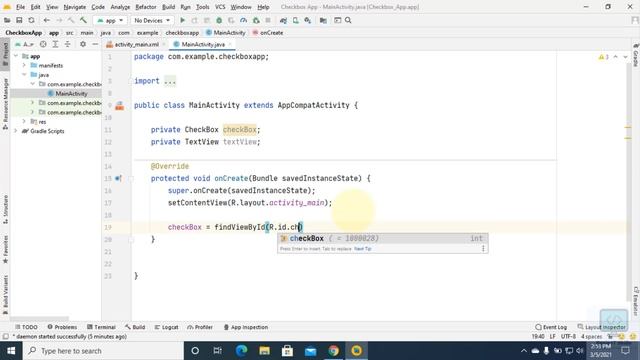
Task: Click the green Debug bug icon
Action: click(x=219, y=20)
